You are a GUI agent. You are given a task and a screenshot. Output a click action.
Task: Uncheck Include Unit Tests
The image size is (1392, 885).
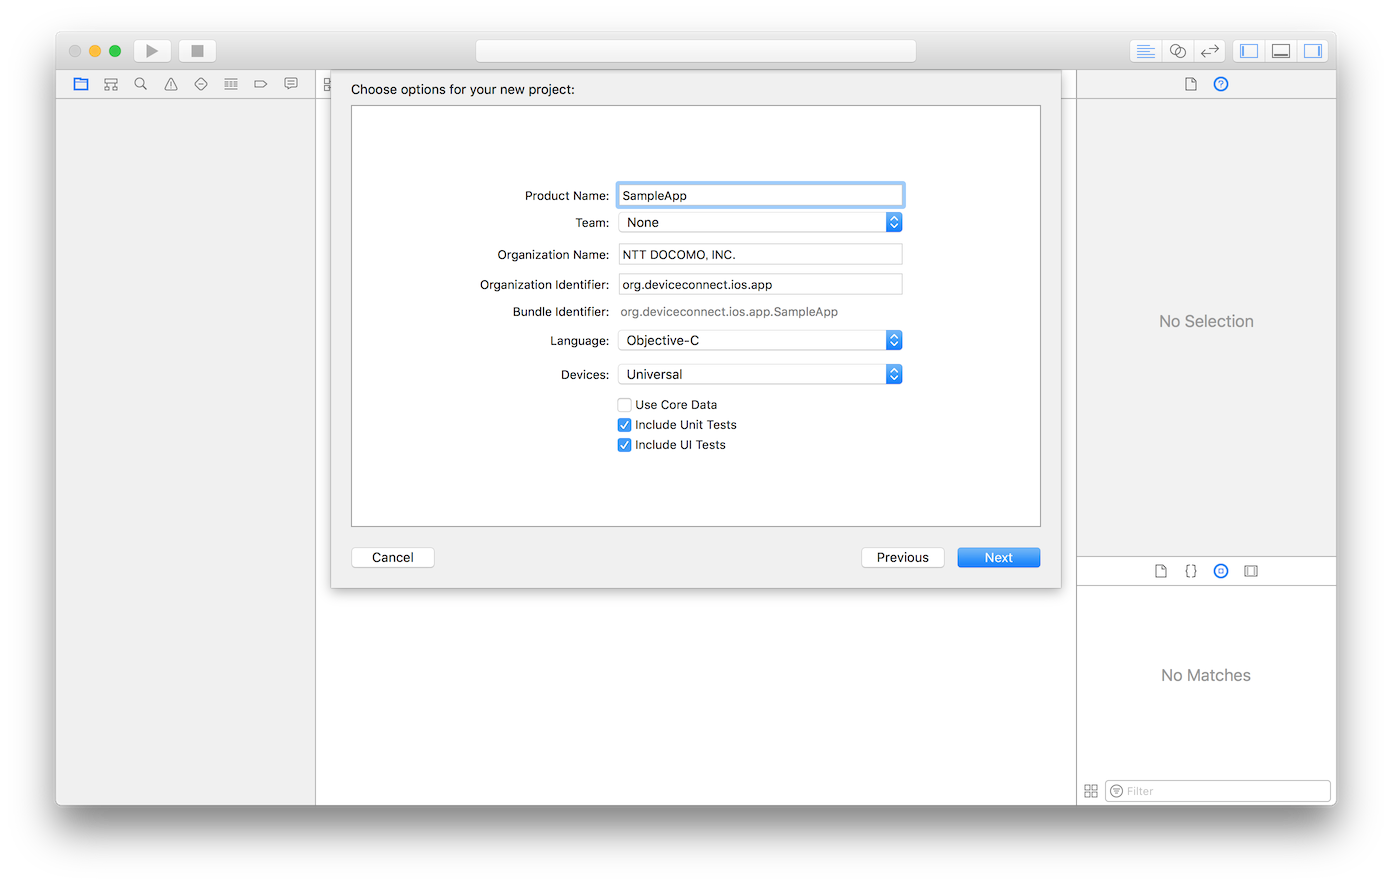click(x=625, y=425)
